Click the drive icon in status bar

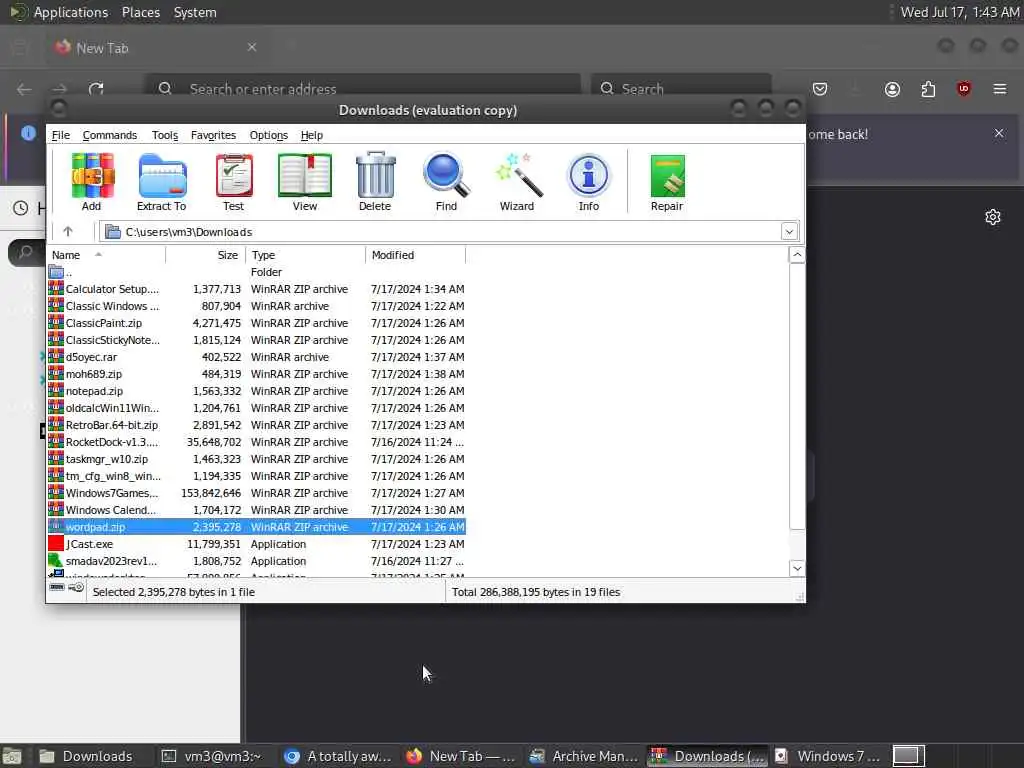click(57, 588)
